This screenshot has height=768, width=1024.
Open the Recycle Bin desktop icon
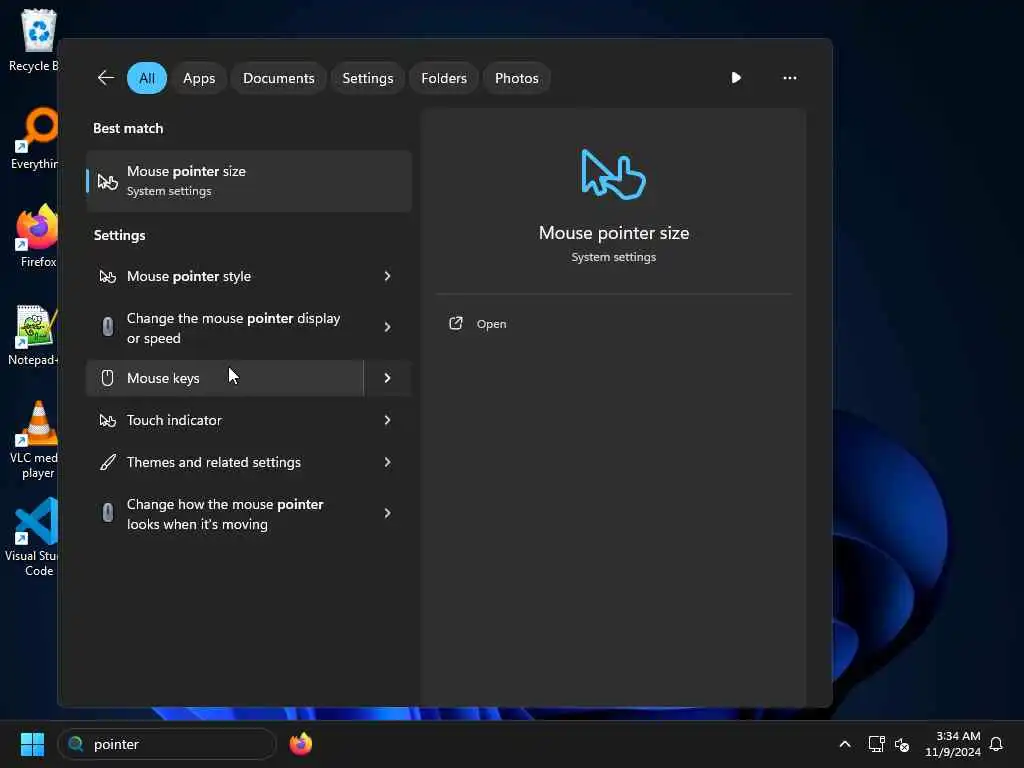[34, 40]
